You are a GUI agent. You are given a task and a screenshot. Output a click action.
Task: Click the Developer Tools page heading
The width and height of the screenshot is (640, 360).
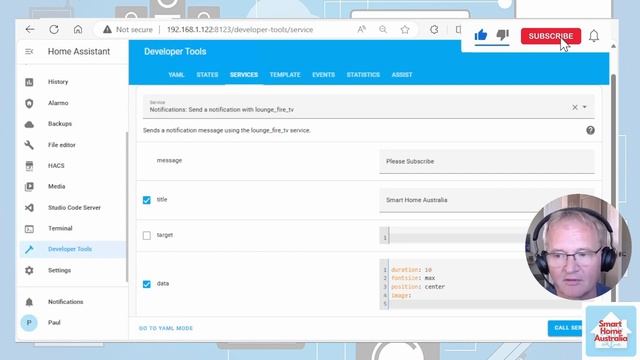pos(175,51)
